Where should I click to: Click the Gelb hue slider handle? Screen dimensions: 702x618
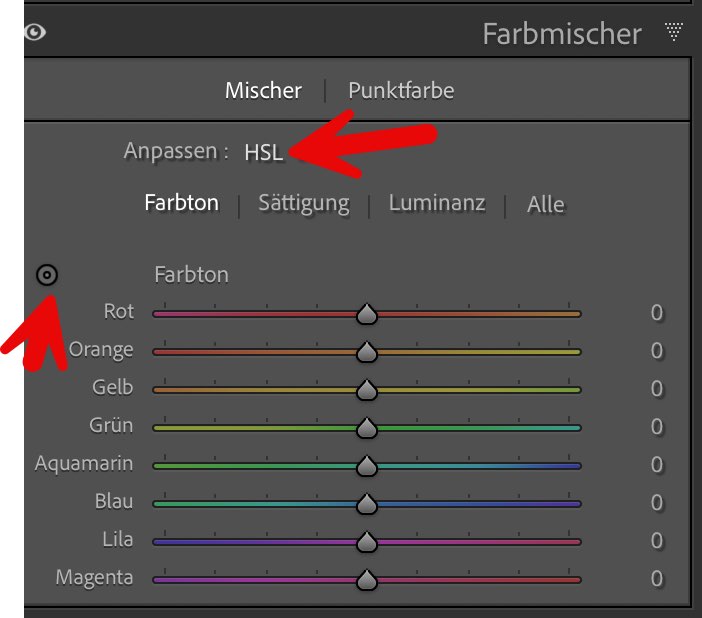click(x=367, y=390)
